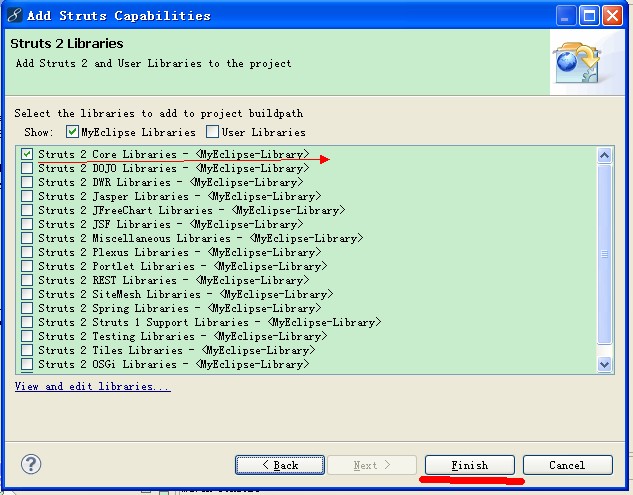Click the help question mark icon
Viewport: 633px width, 495px height.
31,464
